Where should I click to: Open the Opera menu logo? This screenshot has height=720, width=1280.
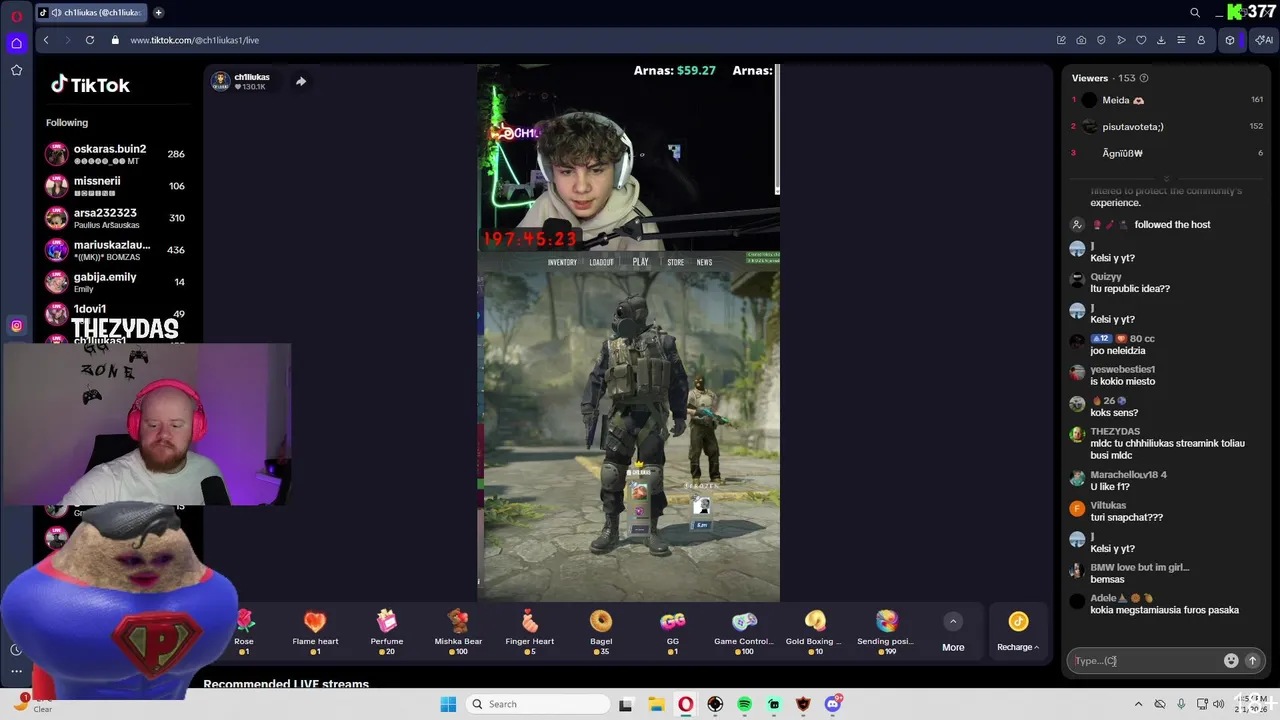click(x=16, y=16)
